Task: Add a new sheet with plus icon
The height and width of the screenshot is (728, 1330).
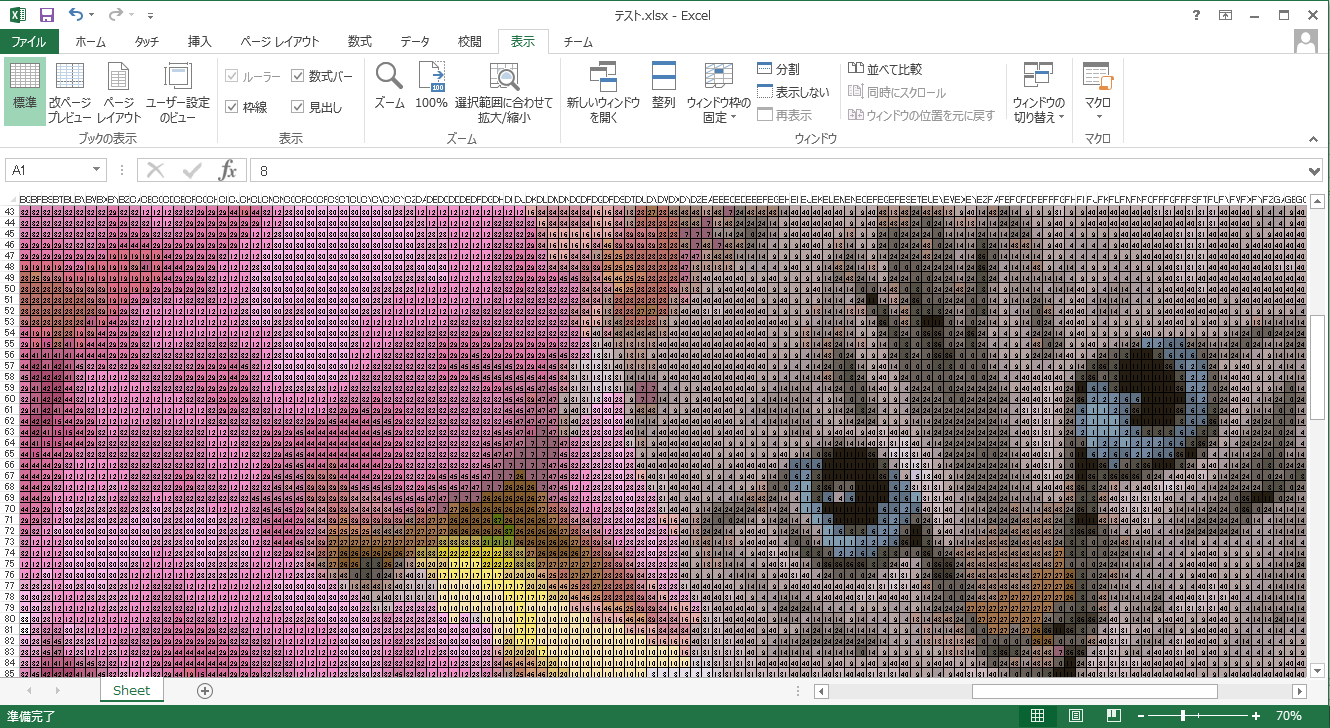Action: point(205,691)
